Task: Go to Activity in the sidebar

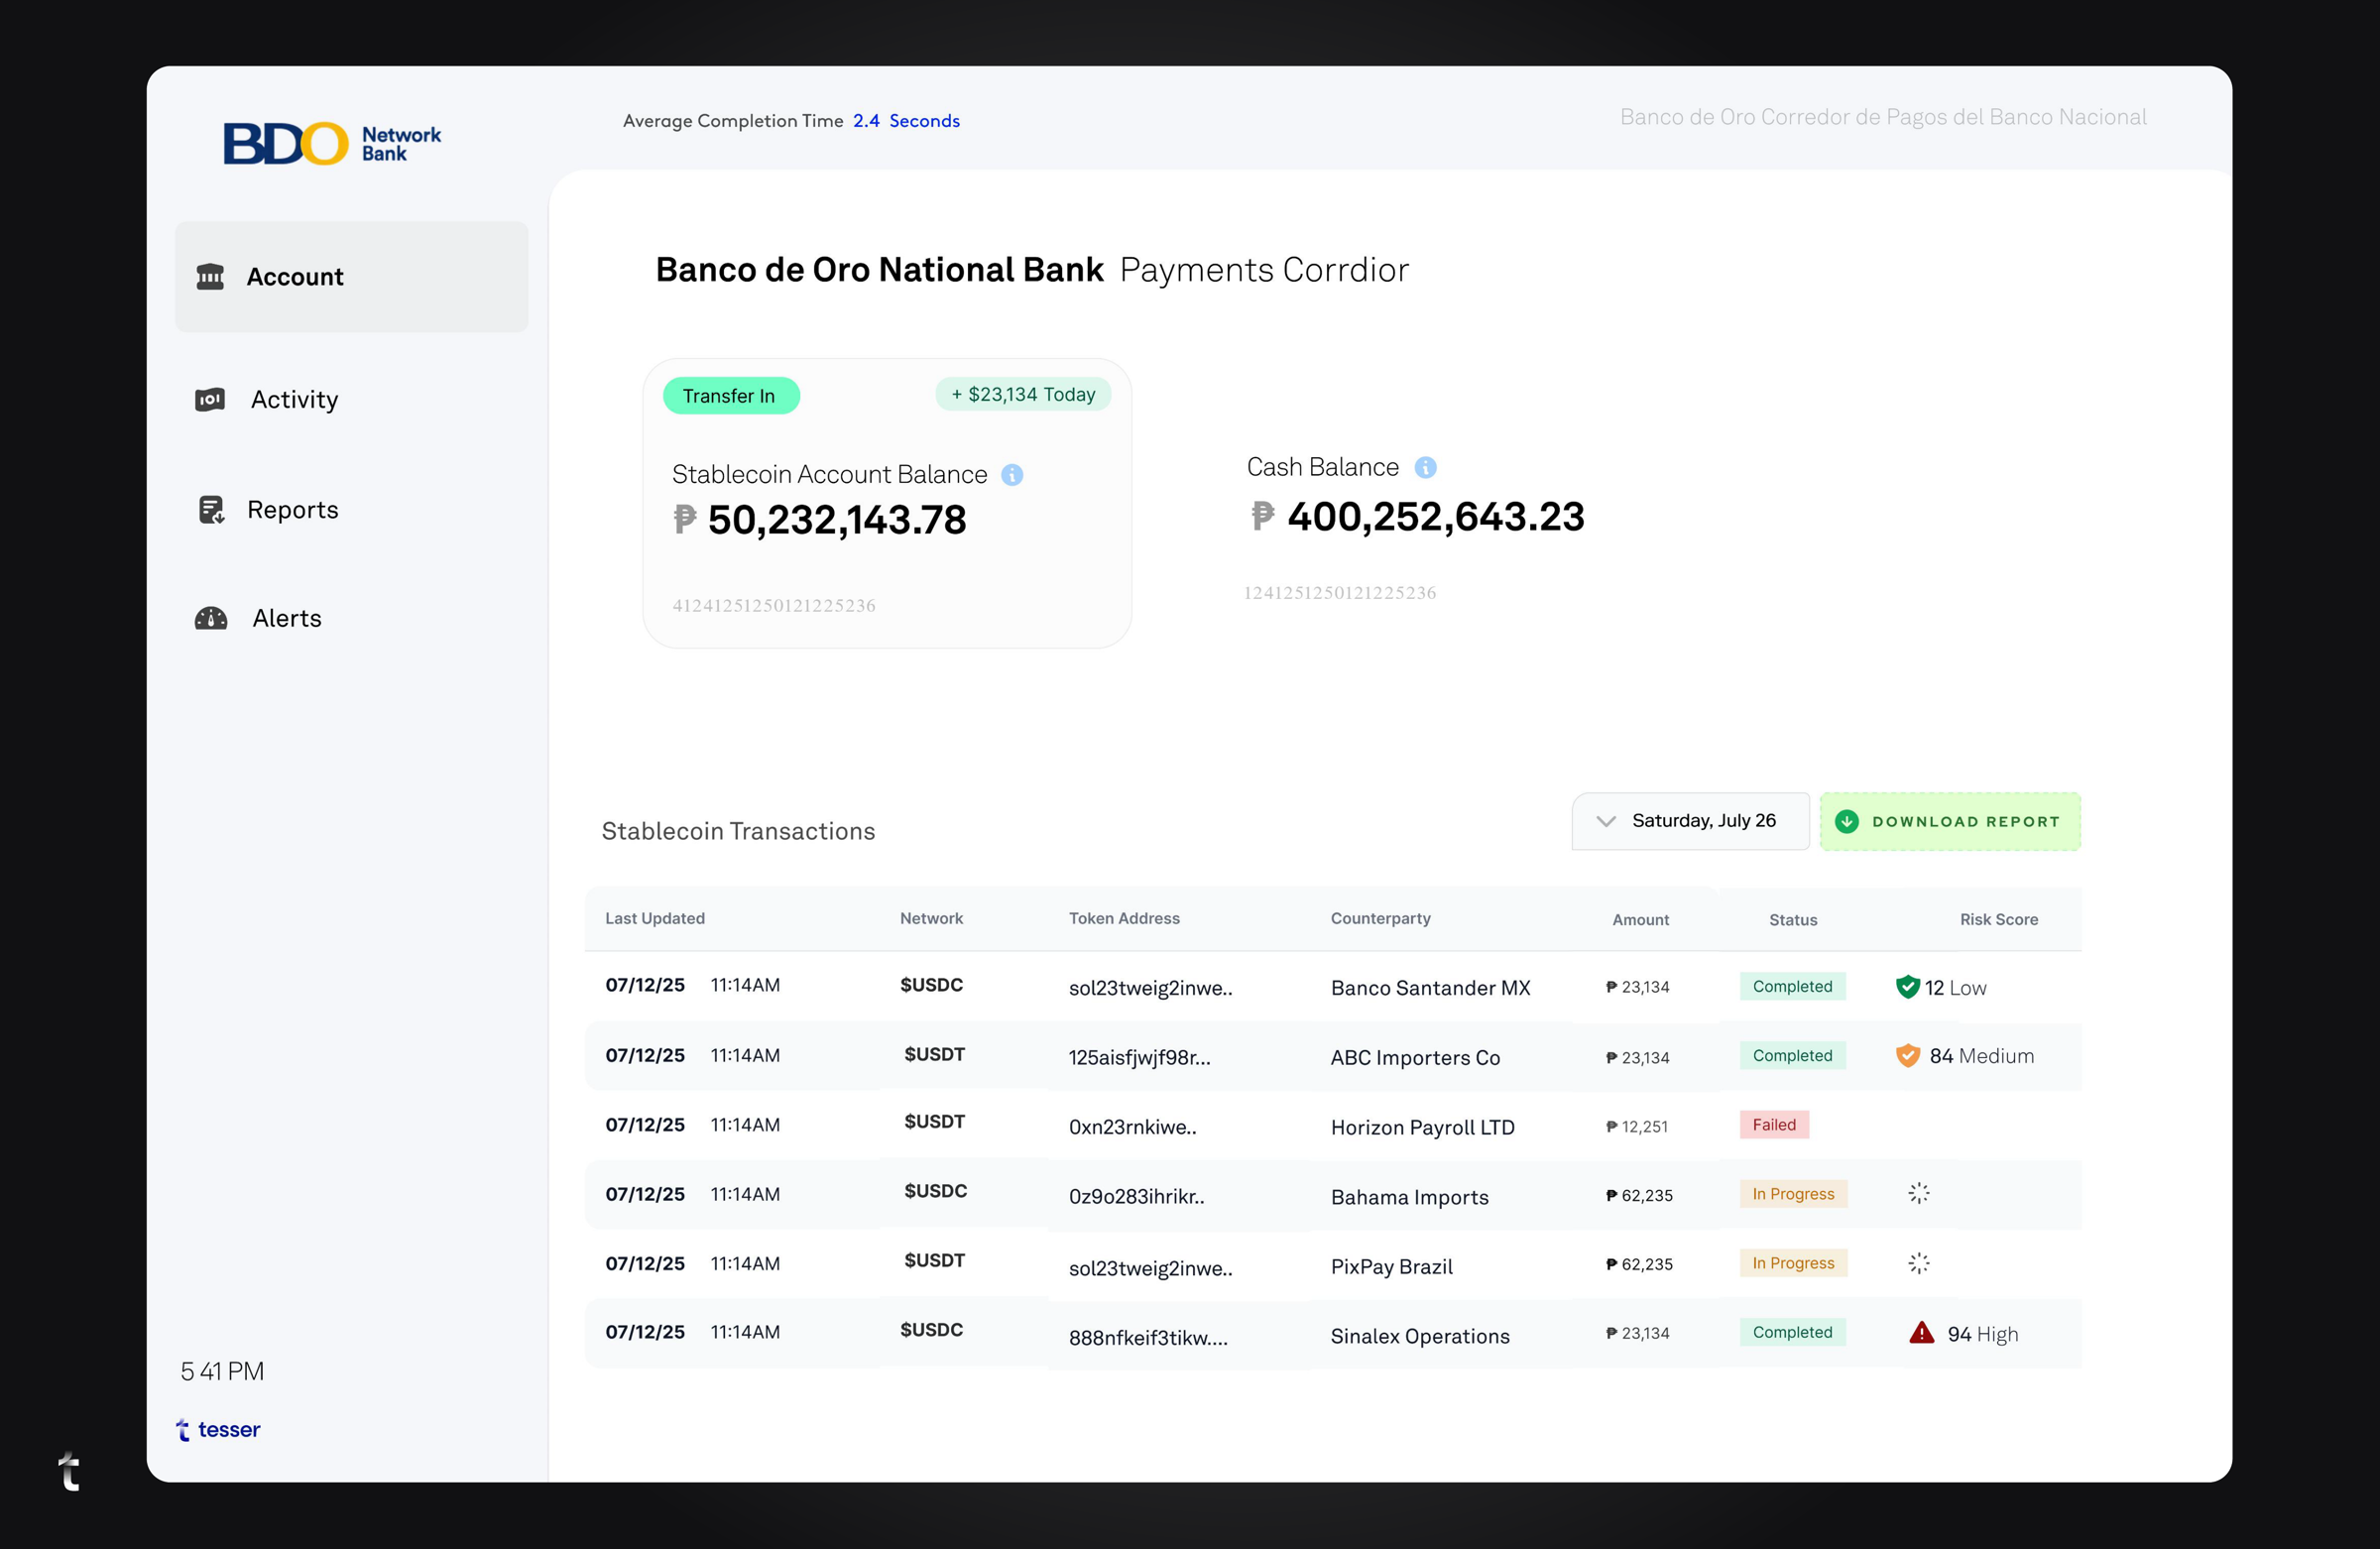Action: coord(294,400)
